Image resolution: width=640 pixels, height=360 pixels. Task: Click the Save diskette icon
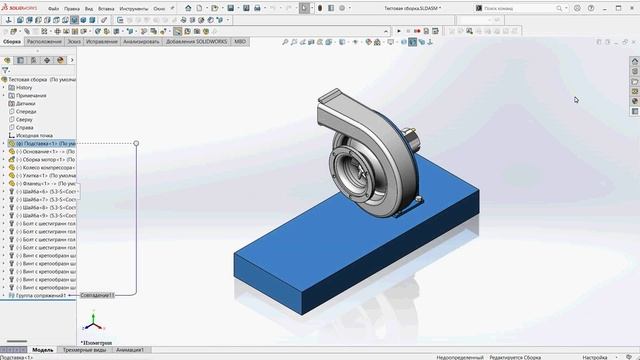[231, 8]
